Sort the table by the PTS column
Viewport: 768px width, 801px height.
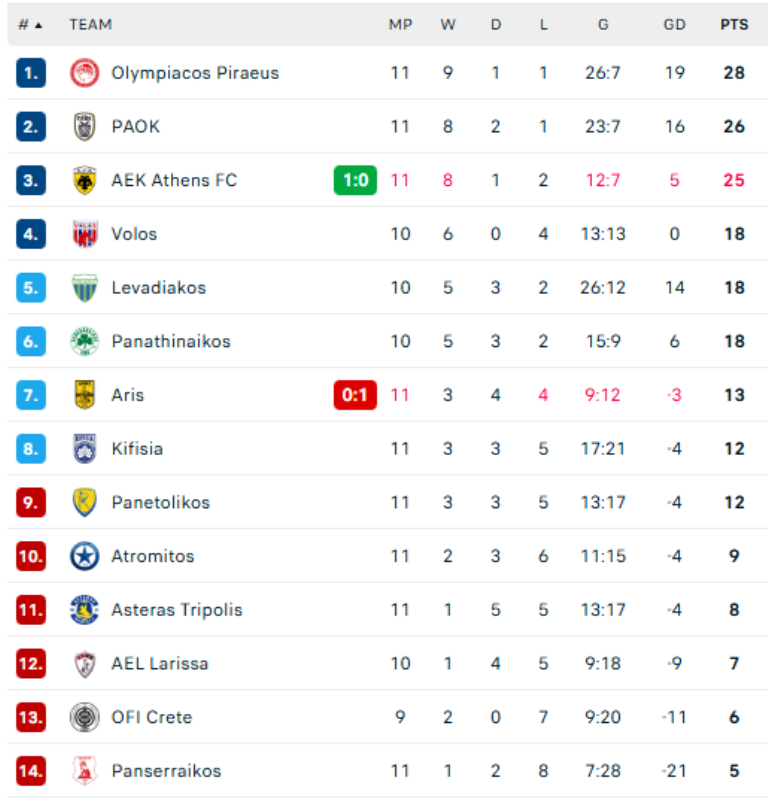point(734,24)
